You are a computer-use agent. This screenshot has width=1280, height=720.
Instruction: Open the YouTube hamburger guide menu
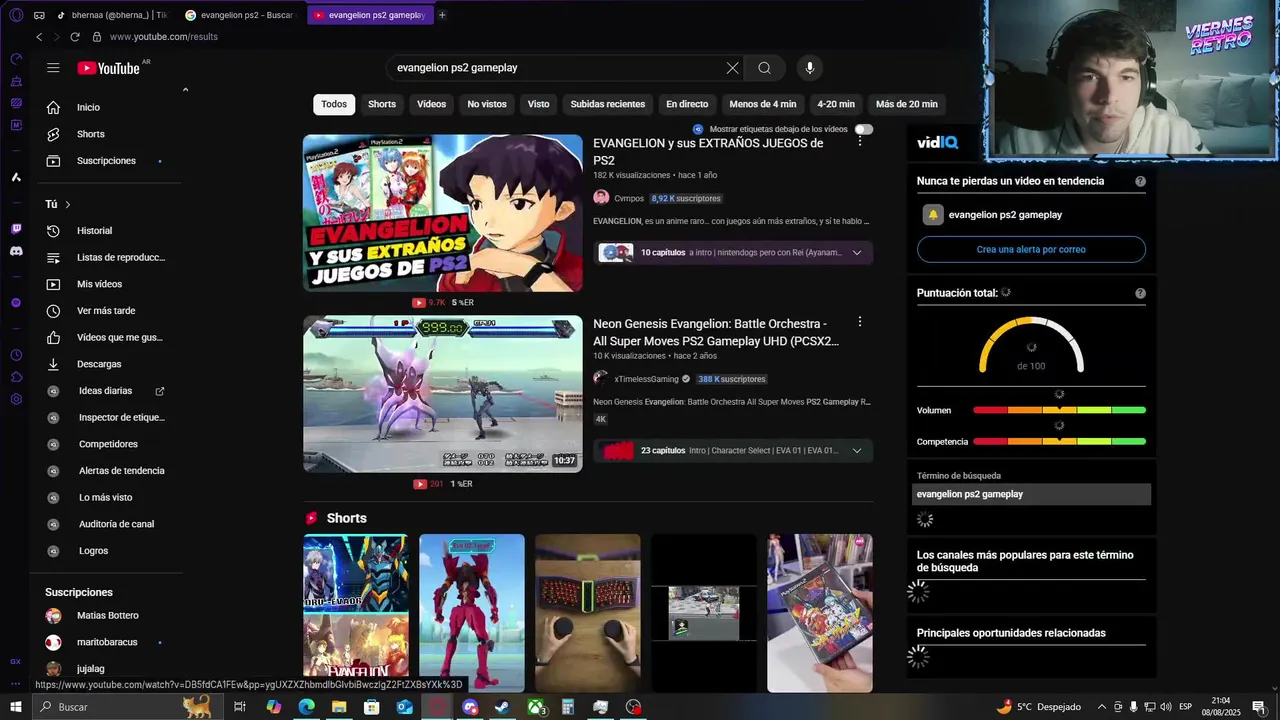[53, 68]
